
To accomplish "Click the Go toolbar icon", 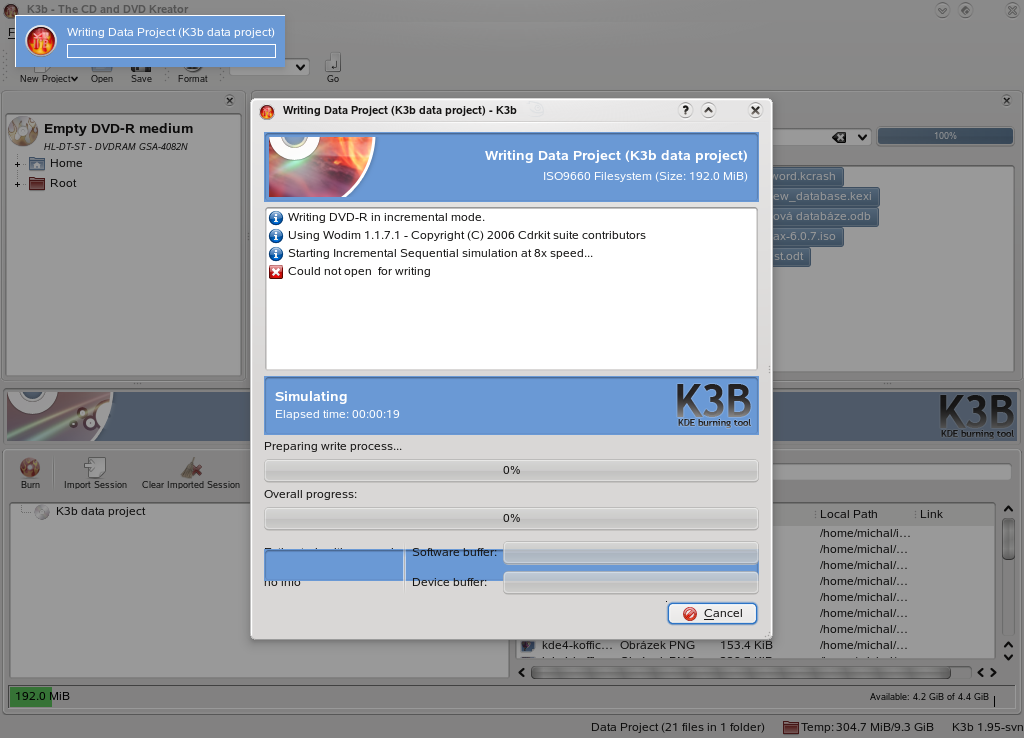I will tap(333, 68).
